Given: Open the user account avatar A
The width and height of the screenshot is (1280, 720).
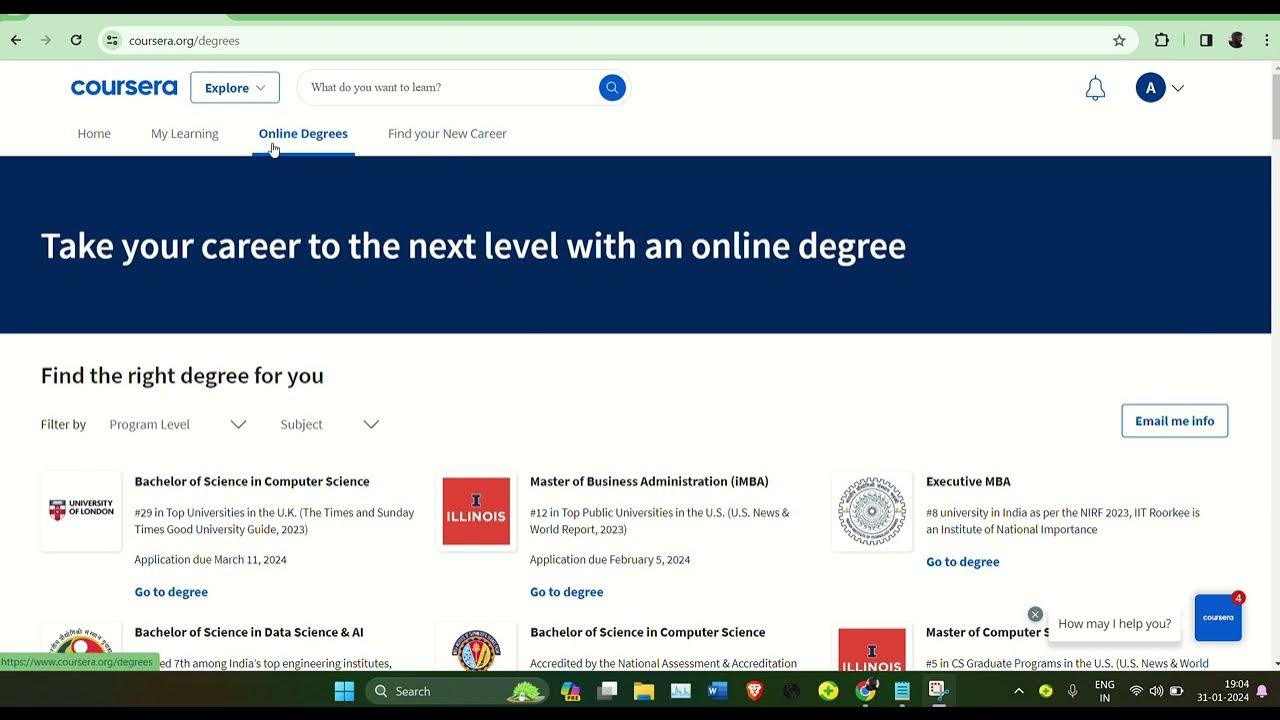Looking at the screenshot, I should 1150,88.
